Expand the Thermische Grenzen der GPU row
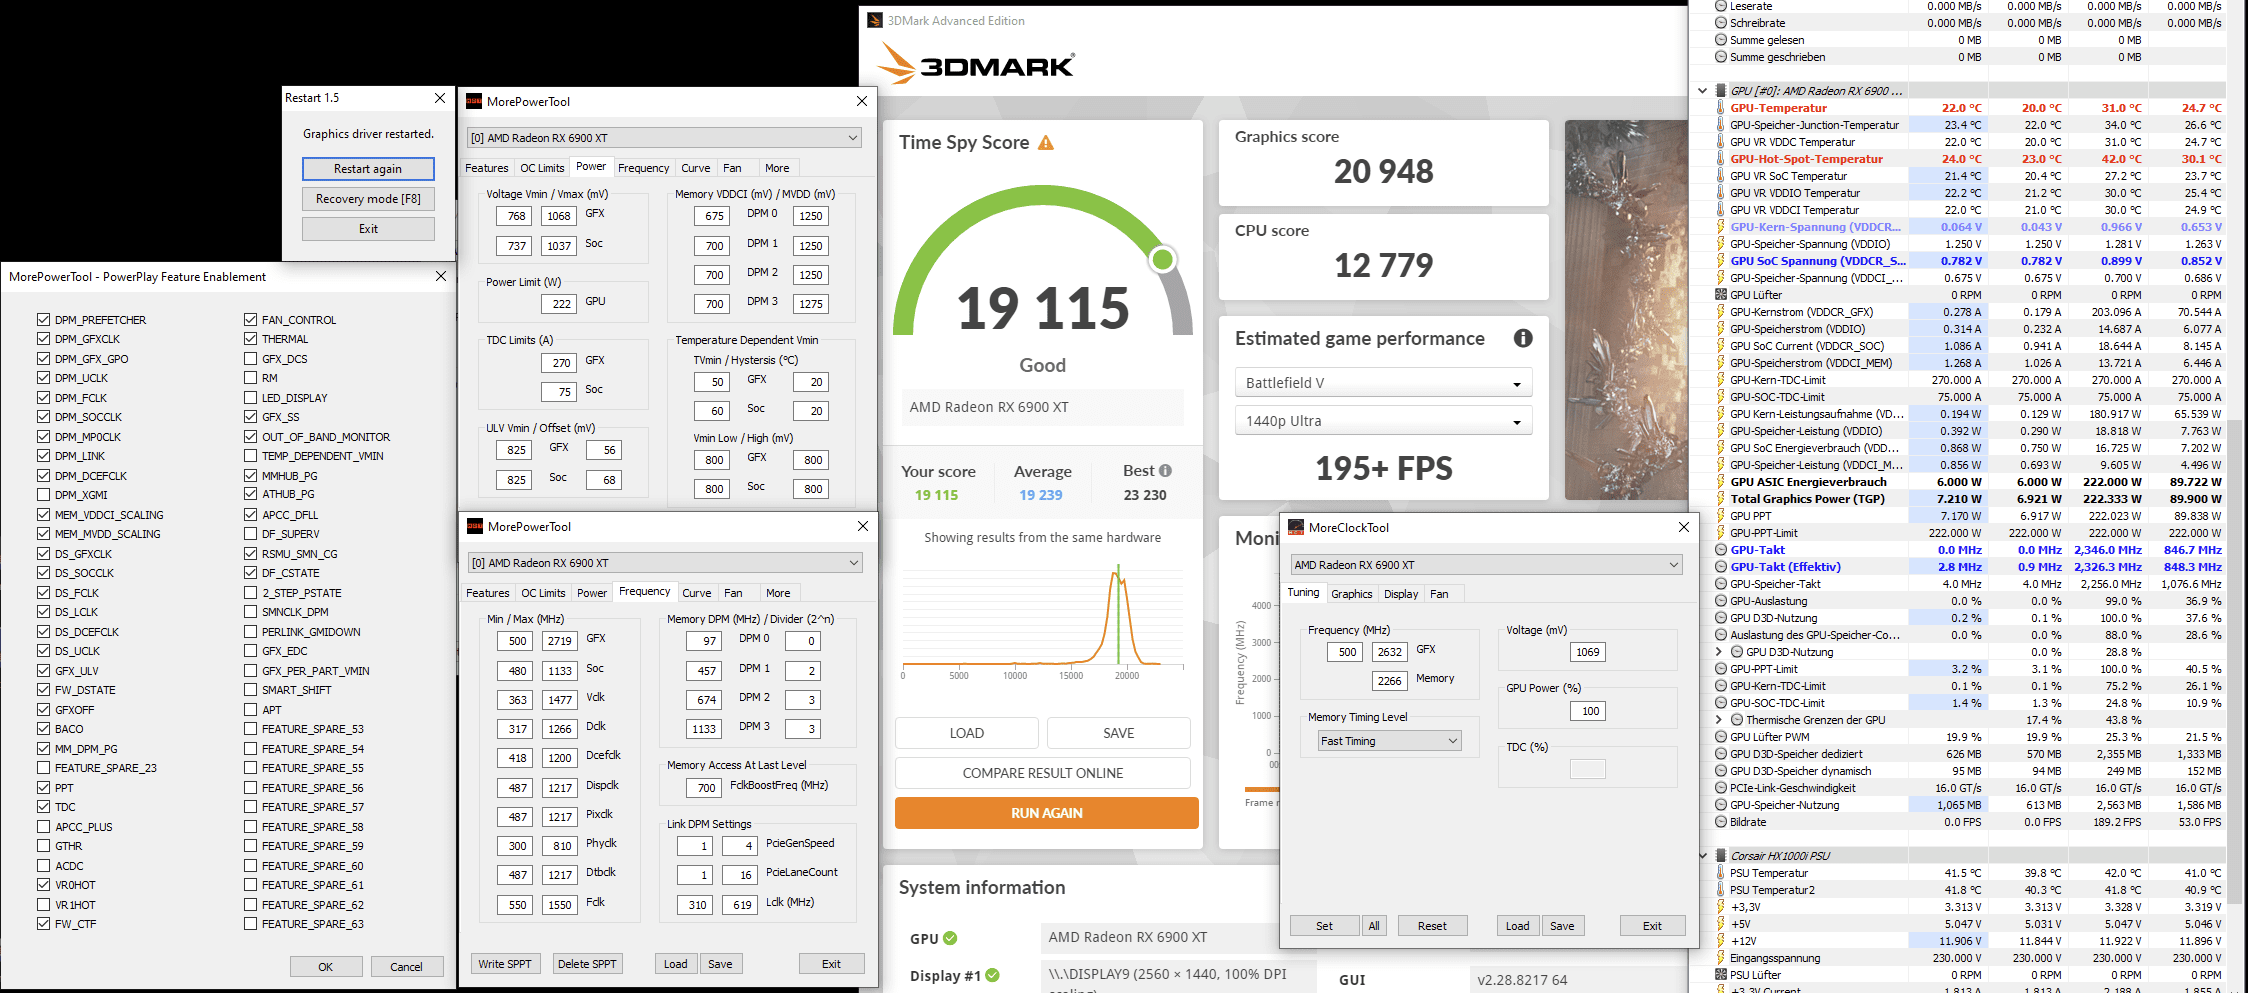This screenshot has height=993, width=2248. pos(1719,720)
